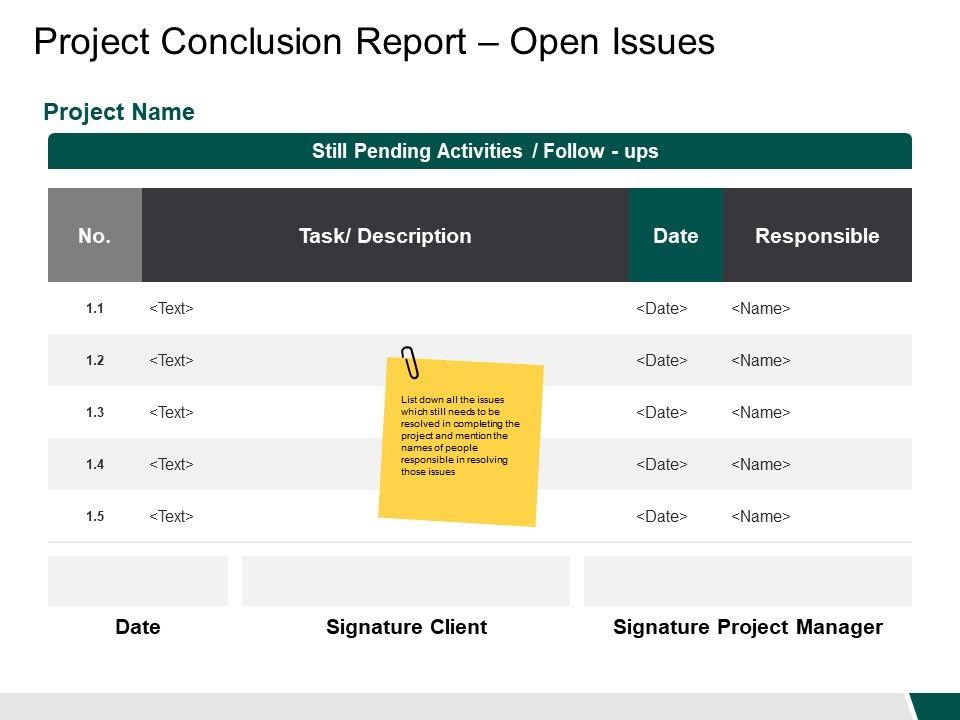Click the row number 1.5 cell
This screenshot has width=960, height=720.
pyautogui.click(x=95, y=517)
